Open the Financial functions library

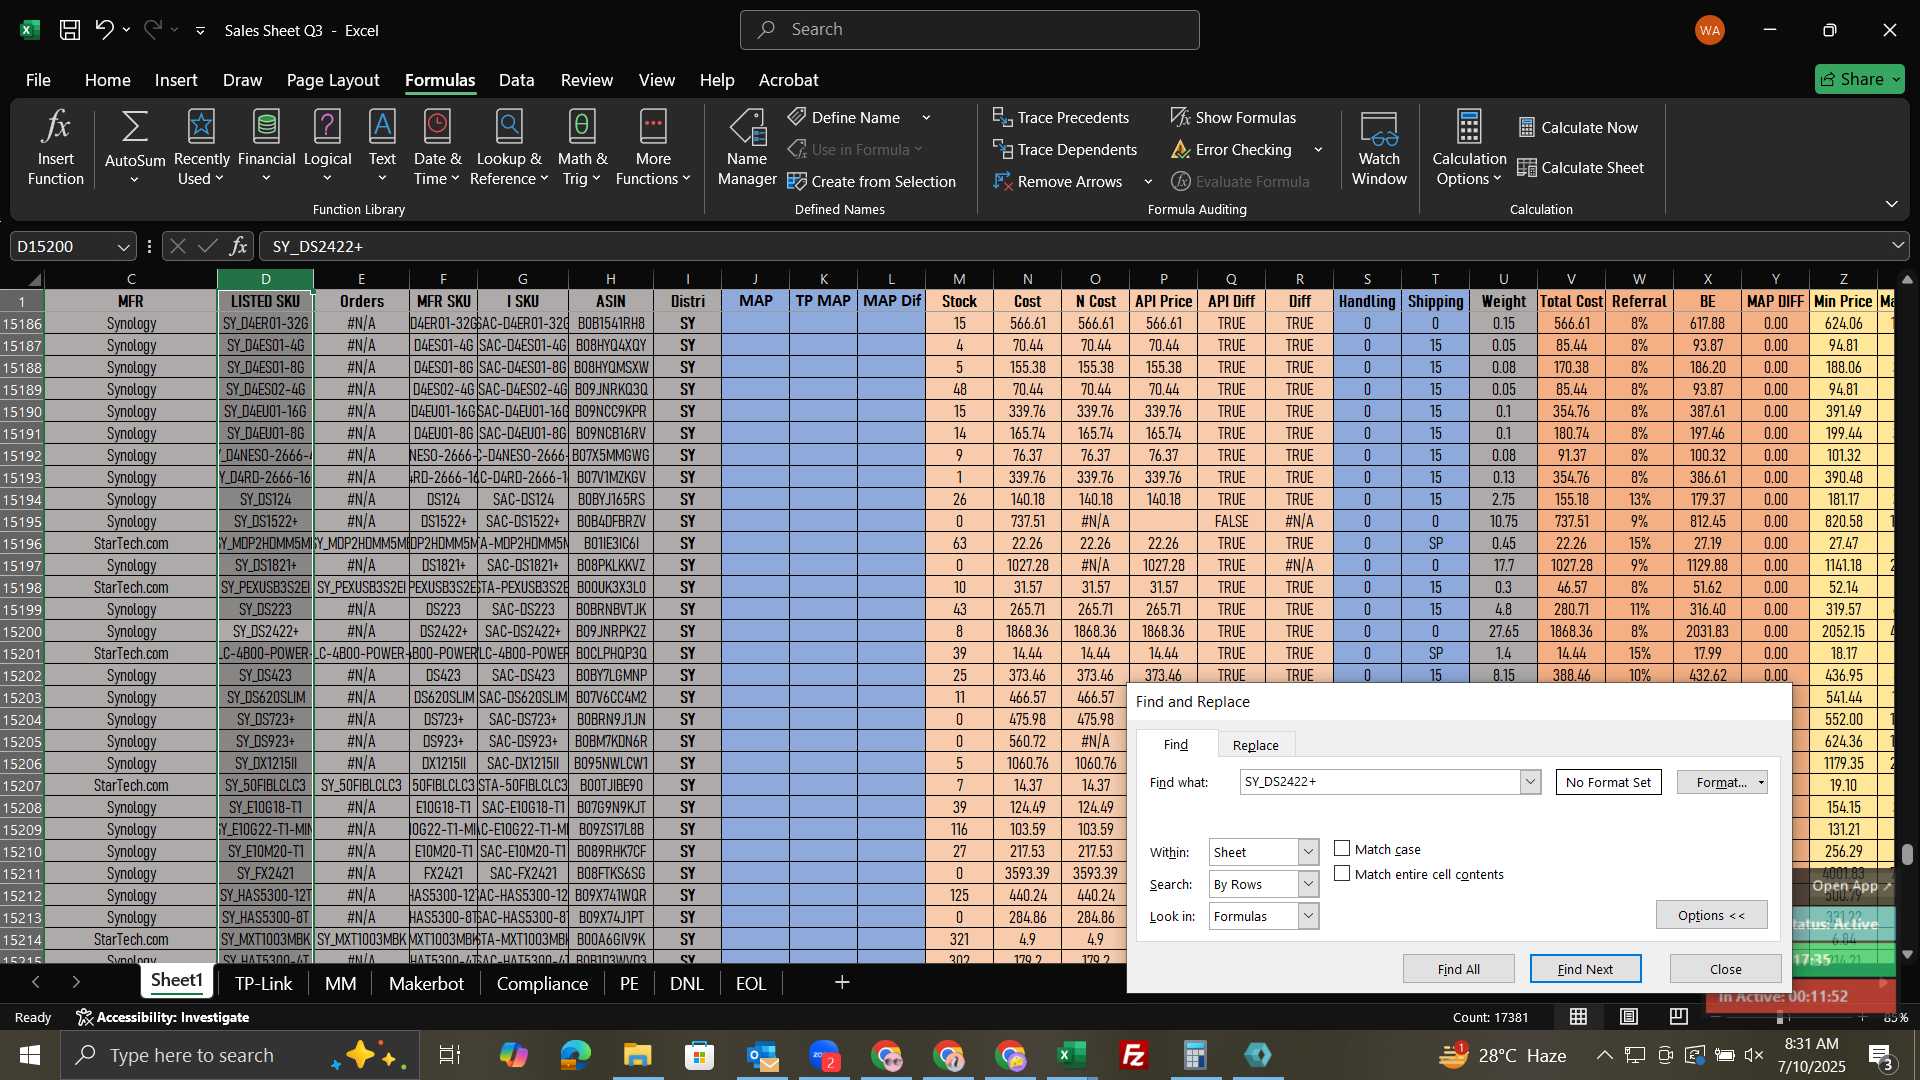pos(266,149)
